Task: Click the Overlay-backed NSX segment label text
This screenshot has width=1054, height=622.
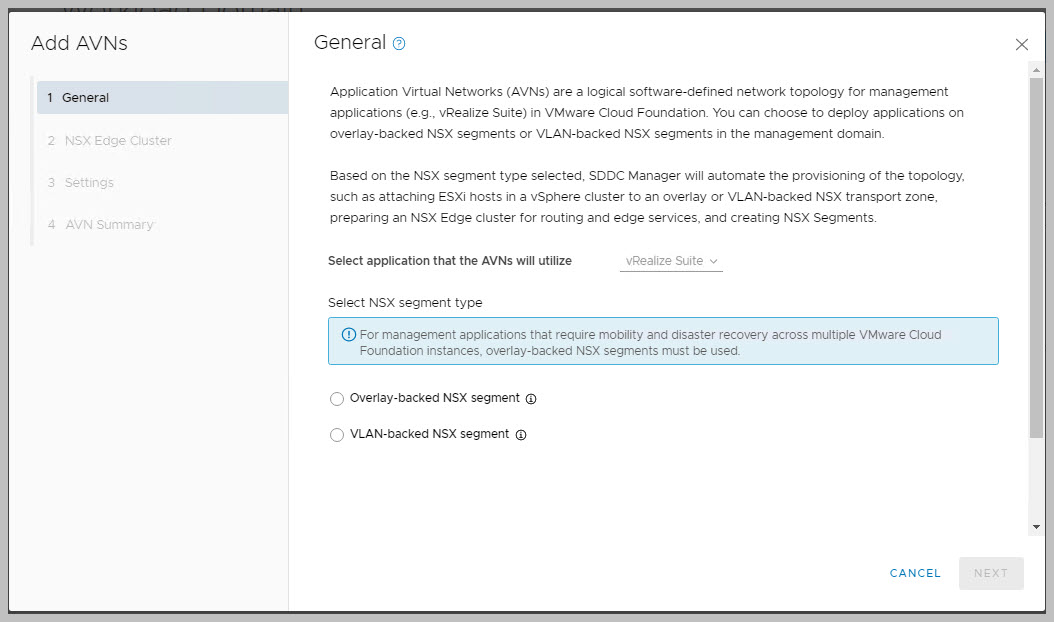Action: (434, 398)
